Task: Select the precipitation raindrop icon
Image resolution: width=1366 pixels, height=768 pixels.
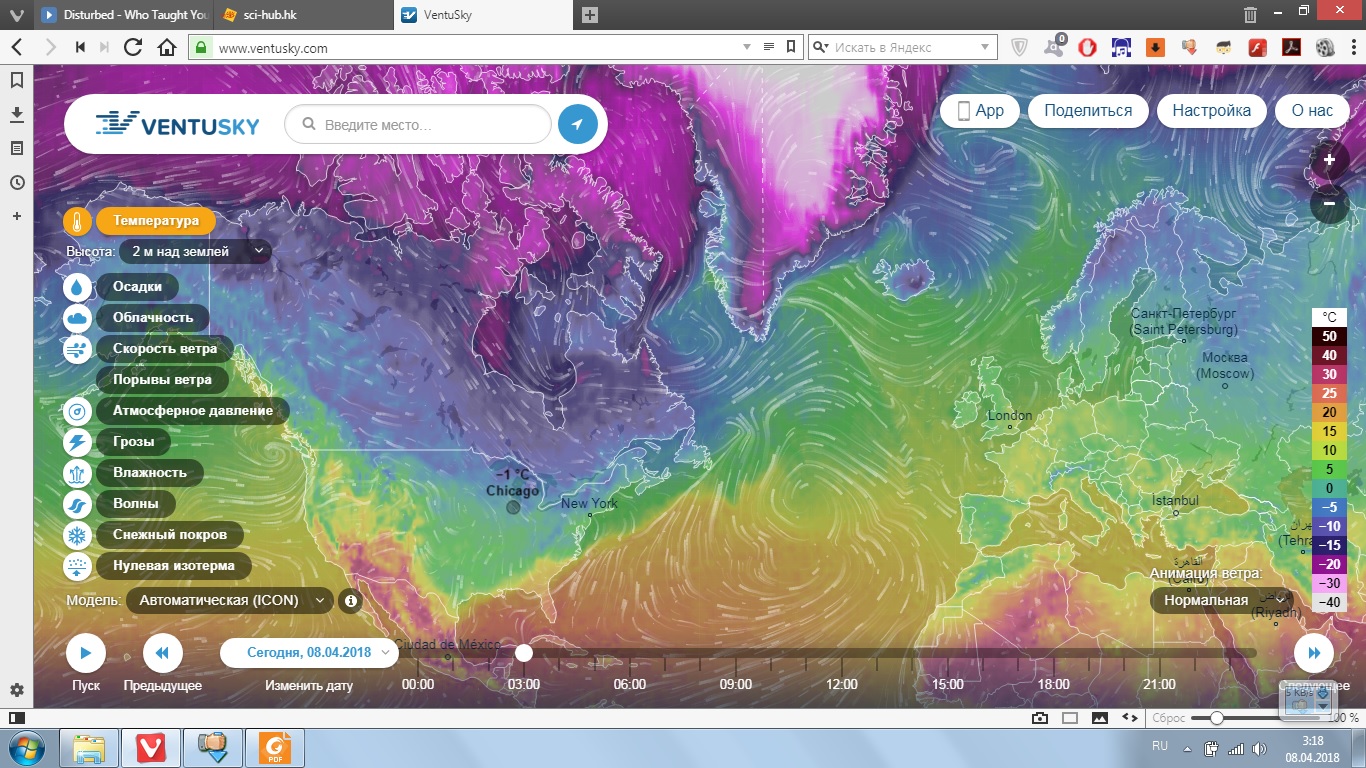Action: tap(77, 287)
